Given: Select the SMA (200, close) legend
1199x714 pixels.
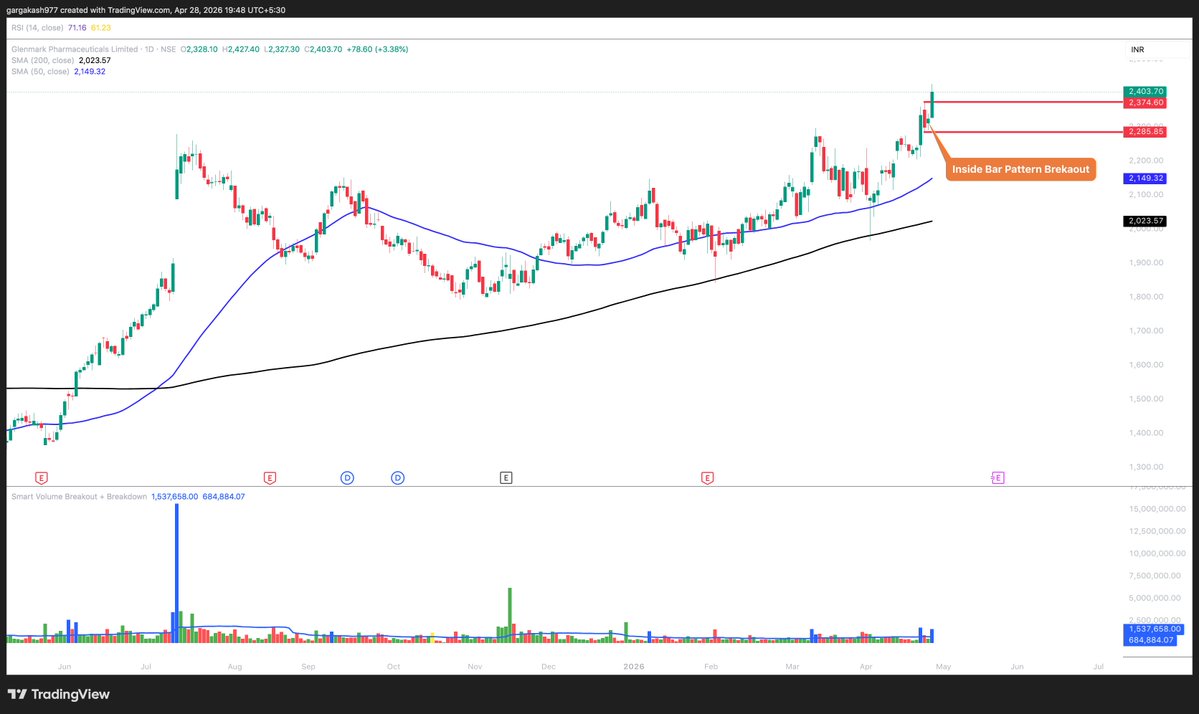Looking at the screenshot, I should coord(43,60).
